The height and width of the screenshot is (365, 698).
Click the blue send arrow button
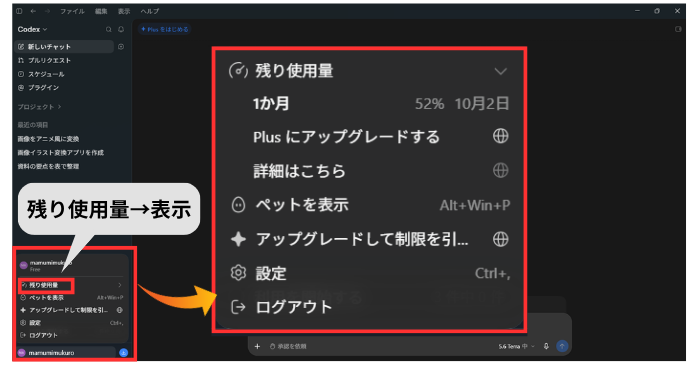tap(562, 346)
